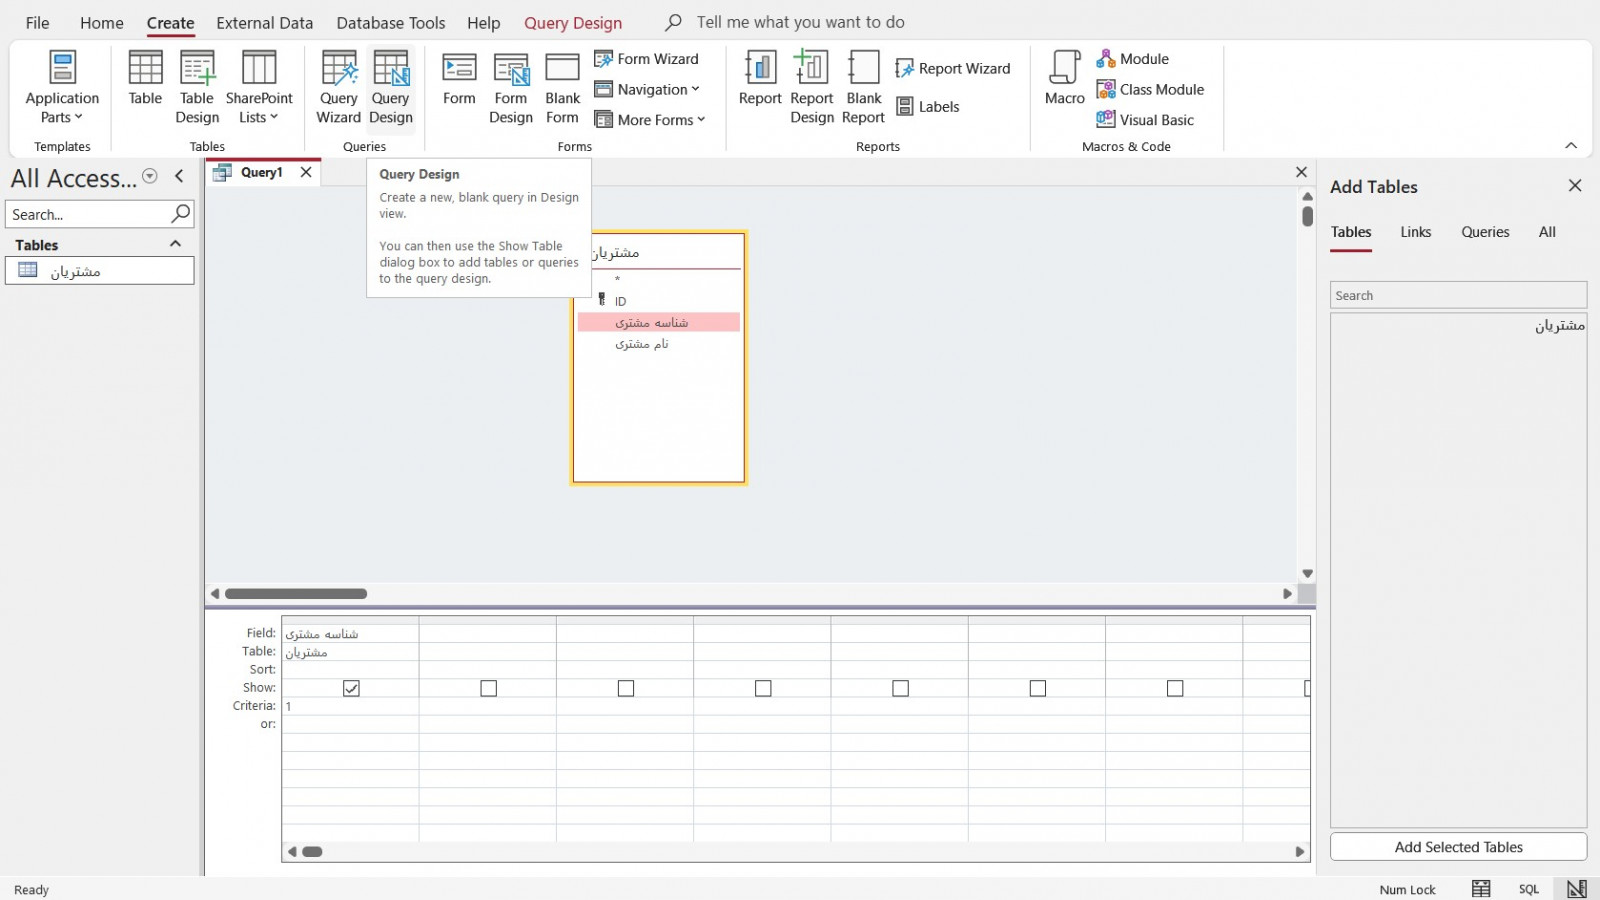The height and width of the screenshot is (900, 1600).
Task: Click the Query Design button
Action: click(x=391, y=88)
